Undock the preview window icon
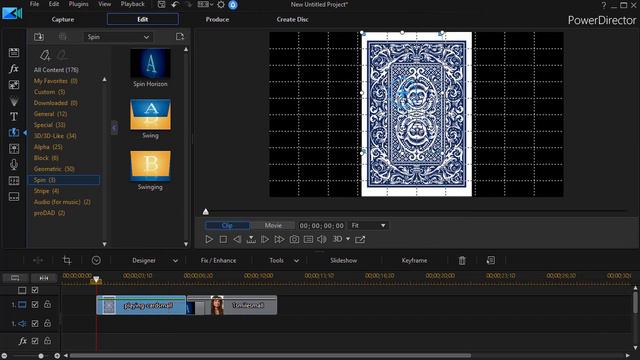This screenshot has height=360, width=640. coord(360,240)
